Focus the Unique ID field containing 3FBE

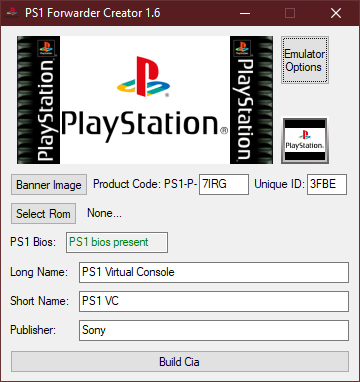(x=327, y=184)
